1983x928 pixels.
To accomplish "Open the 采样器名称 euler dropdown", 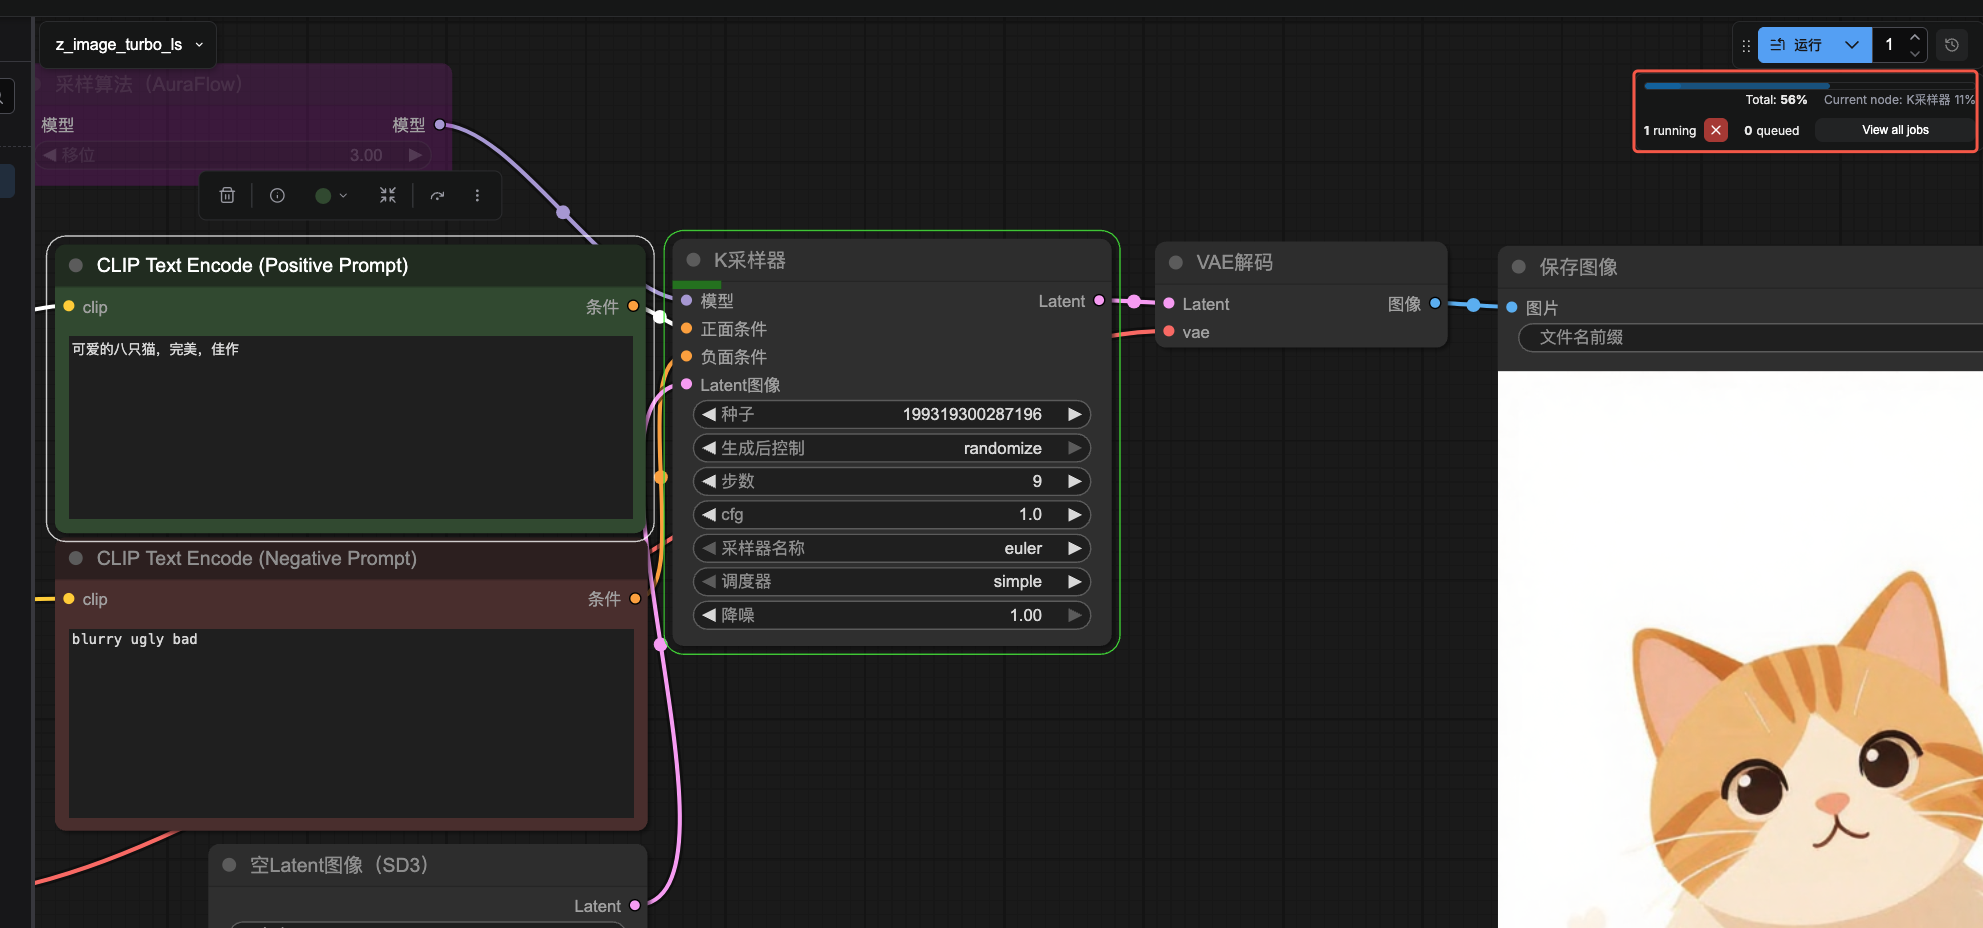I will (891, 548).
